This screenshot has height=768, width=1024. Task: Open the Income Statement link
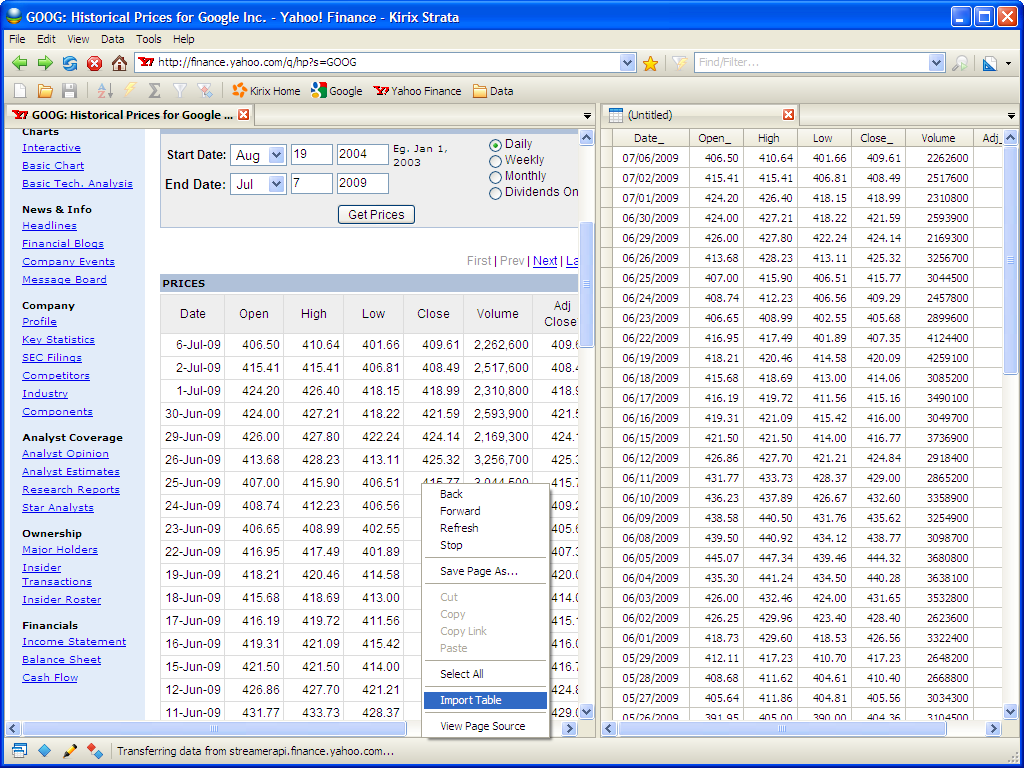click(74, 642)
